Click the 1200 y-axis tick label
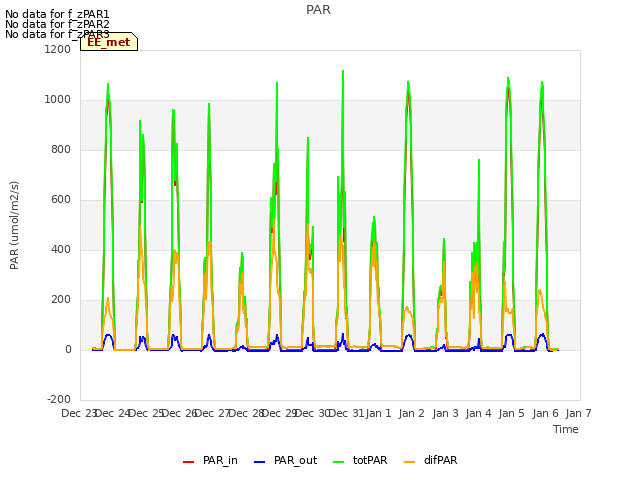The width and height of the screenshot is (640, 480). pos(58,49)
